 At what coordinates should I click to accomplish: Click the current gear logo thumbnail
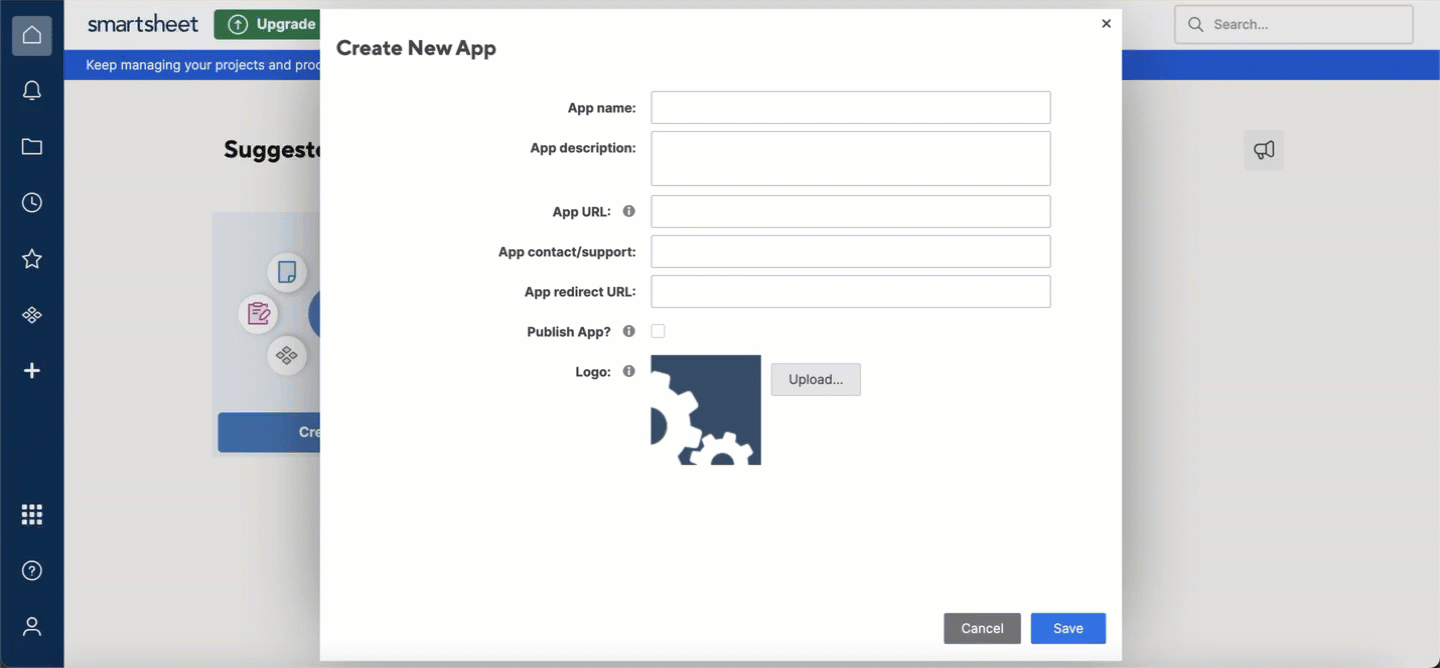705,409
